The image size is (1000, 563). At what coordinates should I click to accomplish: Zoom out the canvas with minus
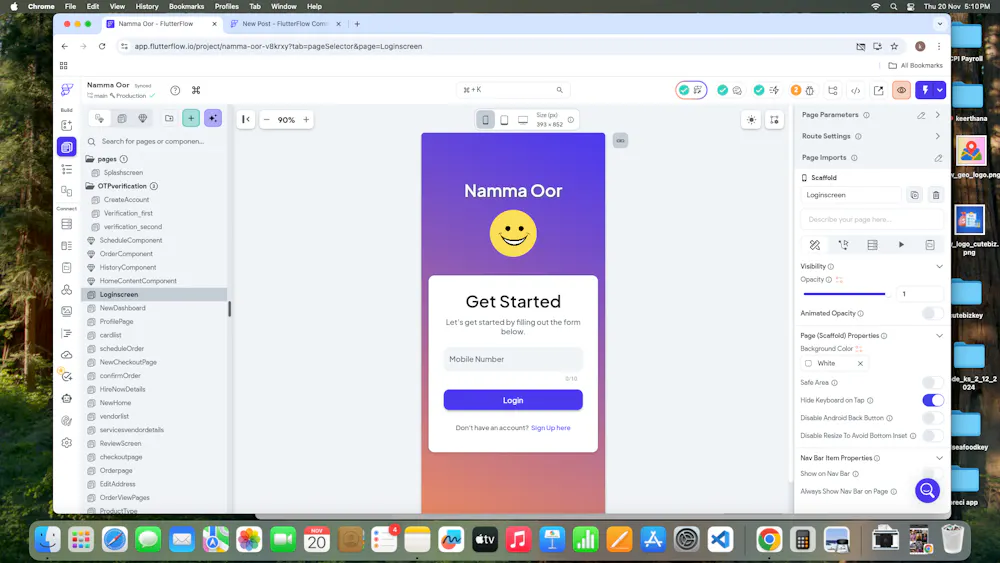pos(267,119)
